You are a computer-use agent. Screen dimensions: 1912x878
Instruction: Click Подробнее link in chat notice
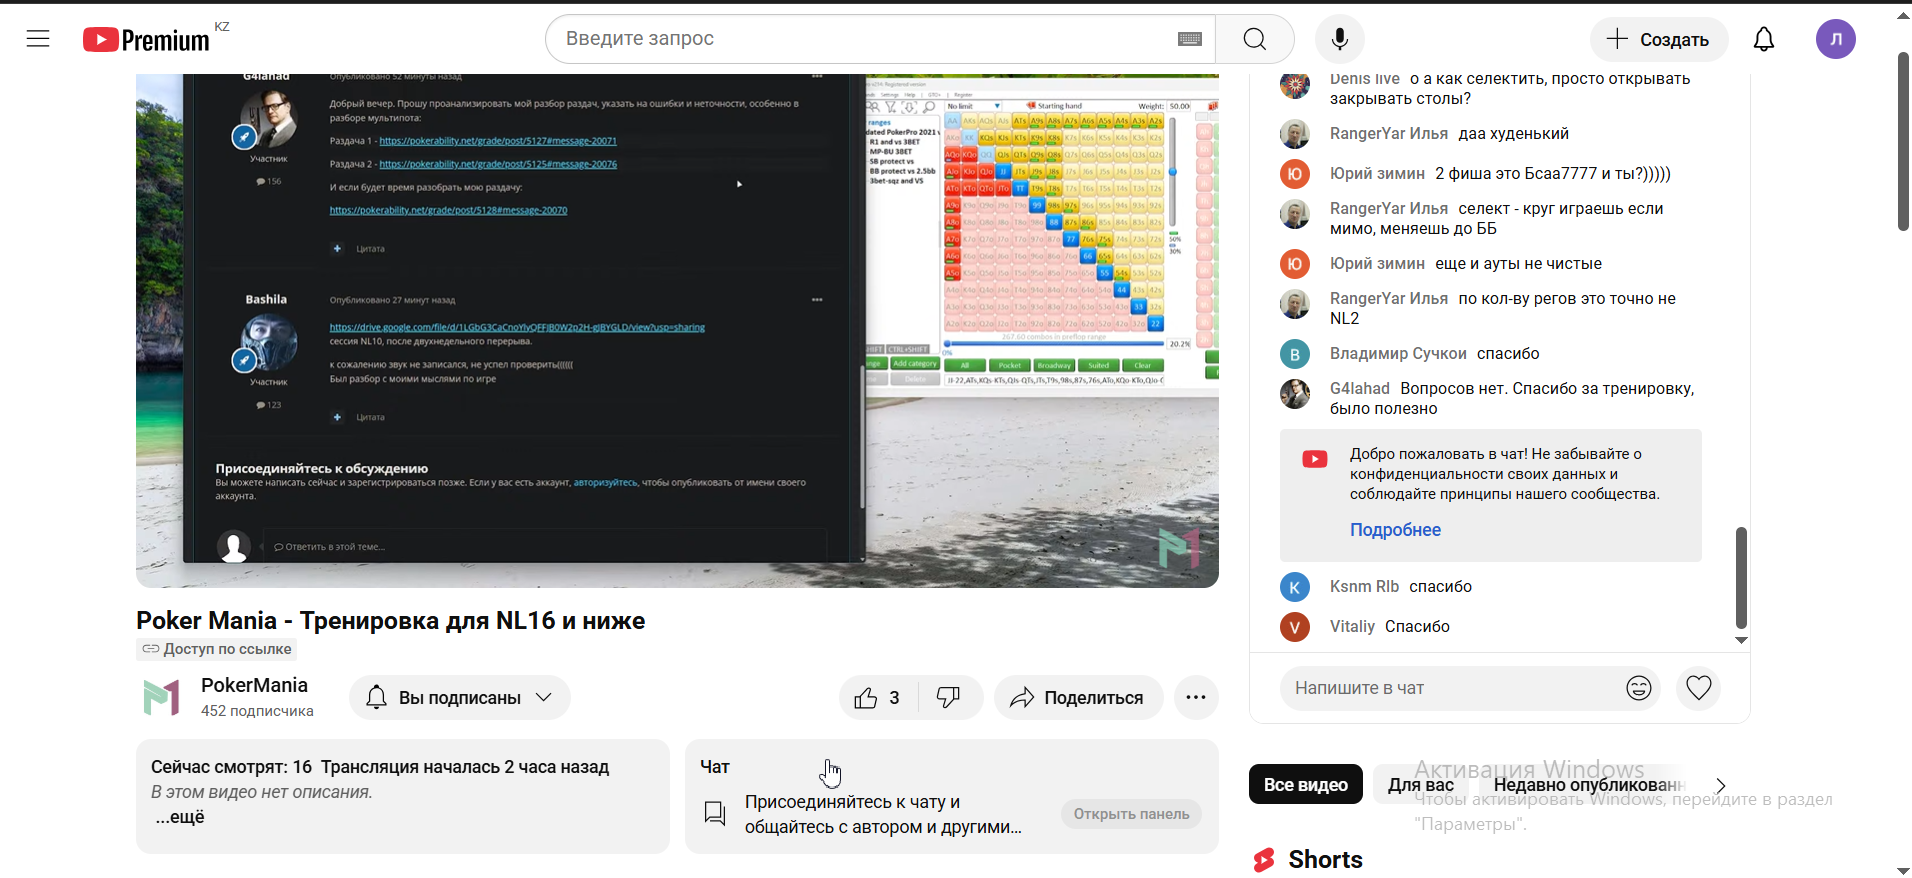pyautogui.click(x=1395, y=530)
